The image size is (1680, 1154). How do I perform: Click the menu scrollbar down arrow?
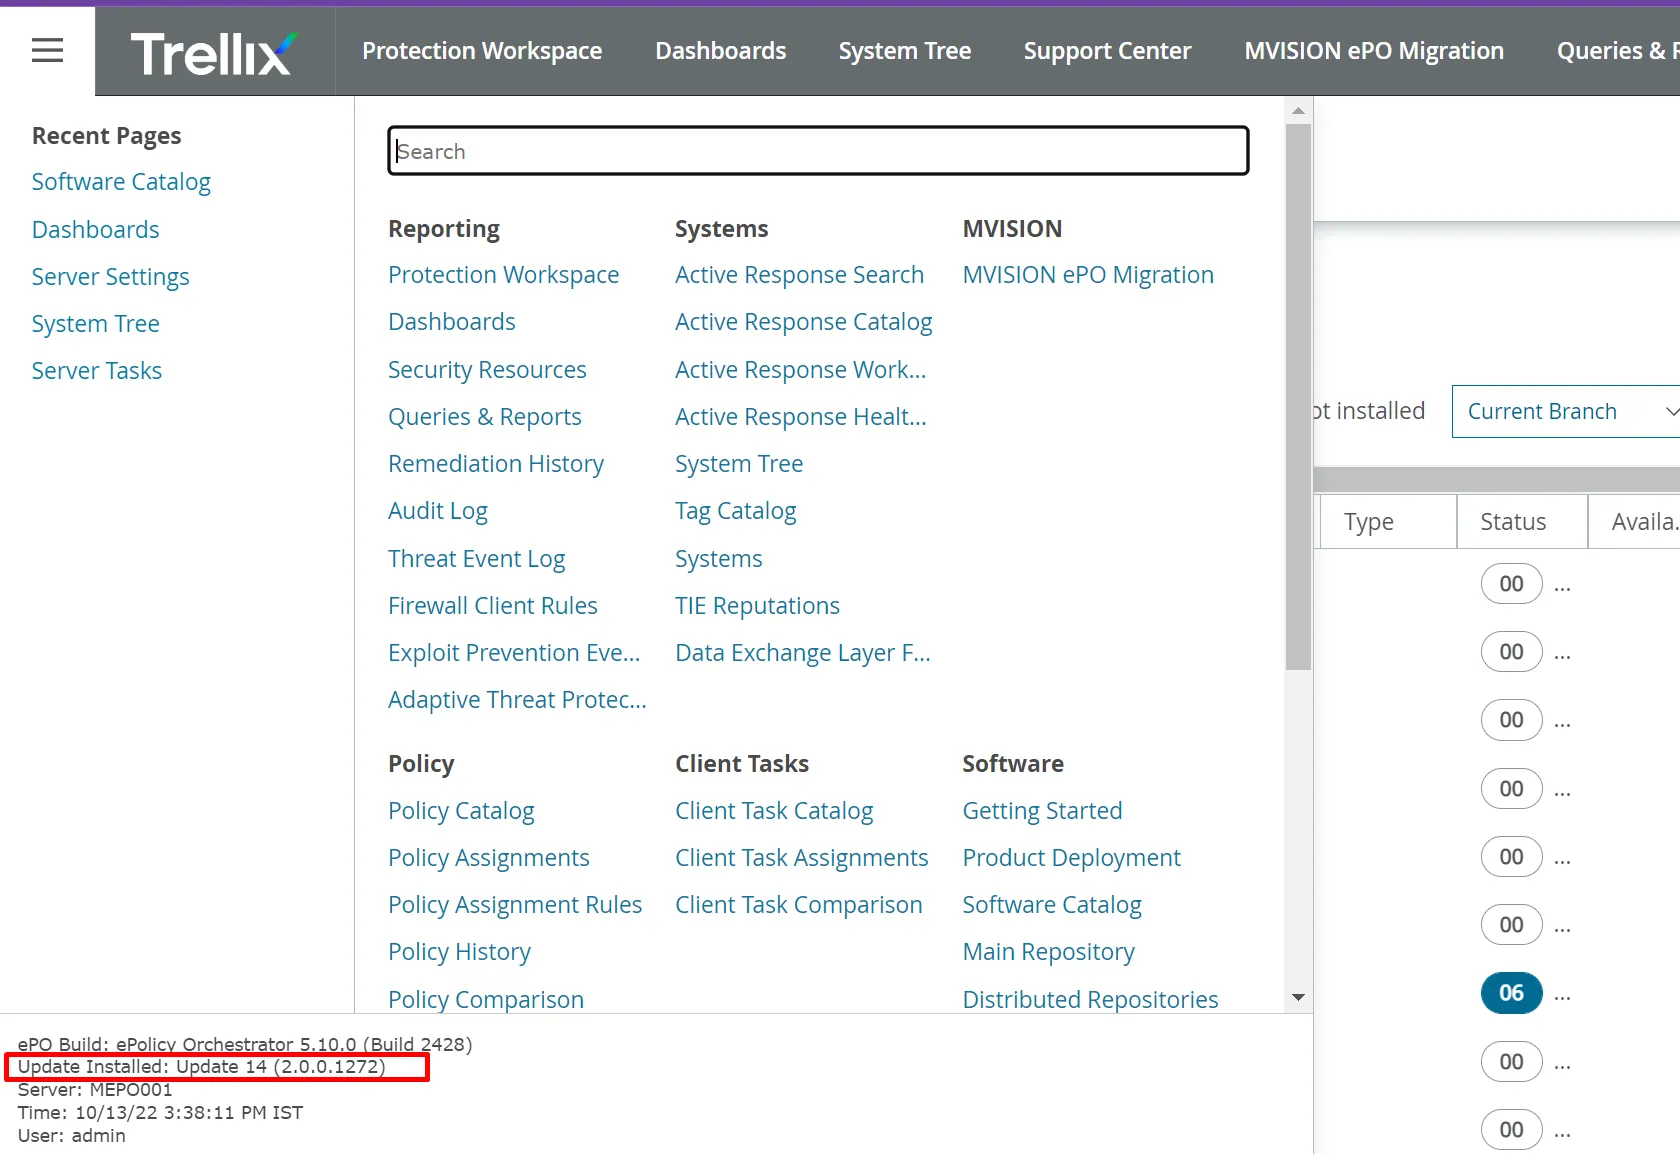(1298, 997)
